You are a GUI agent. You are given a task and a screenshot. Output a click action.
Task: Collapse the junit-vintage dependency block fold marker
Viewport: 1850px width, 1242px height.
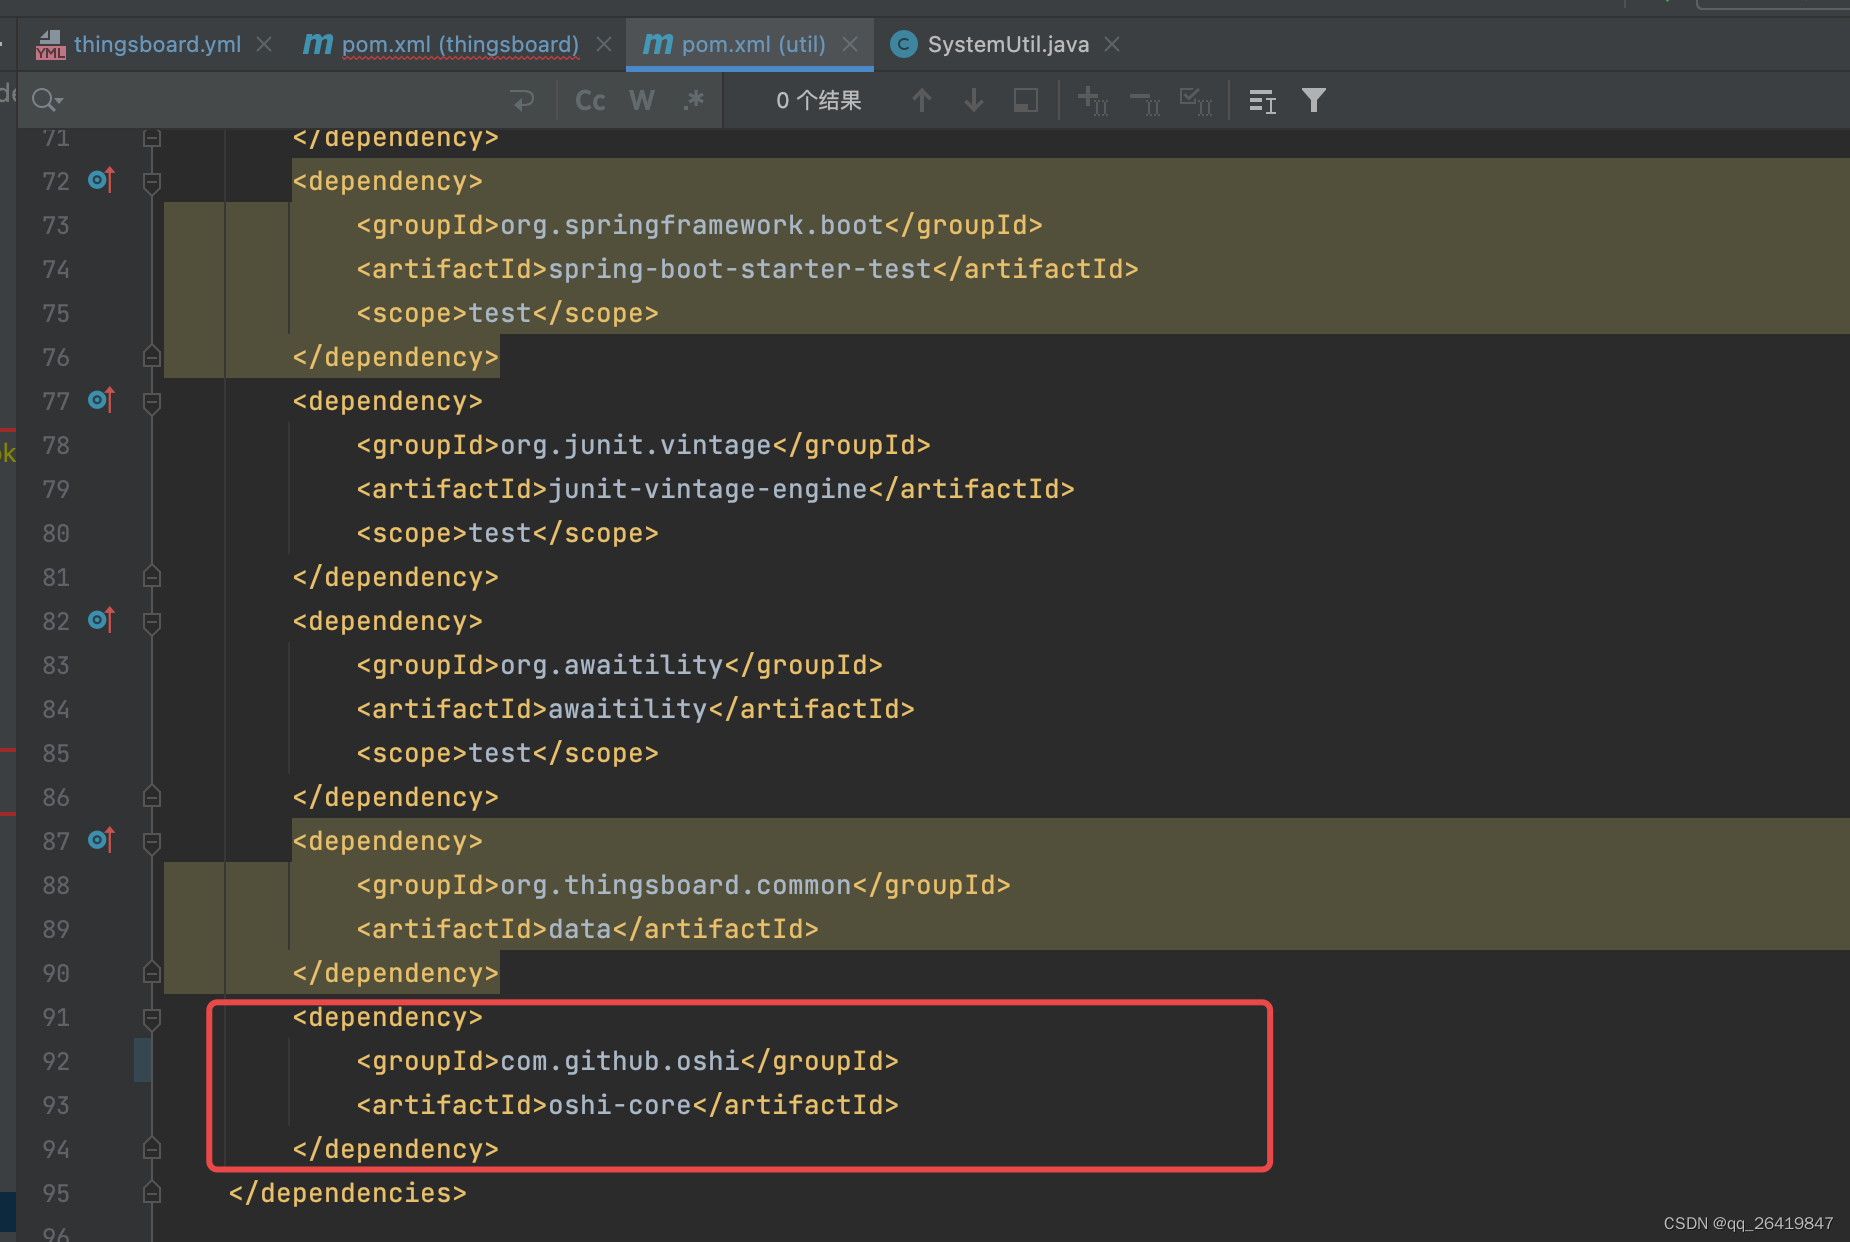[152, 403]
